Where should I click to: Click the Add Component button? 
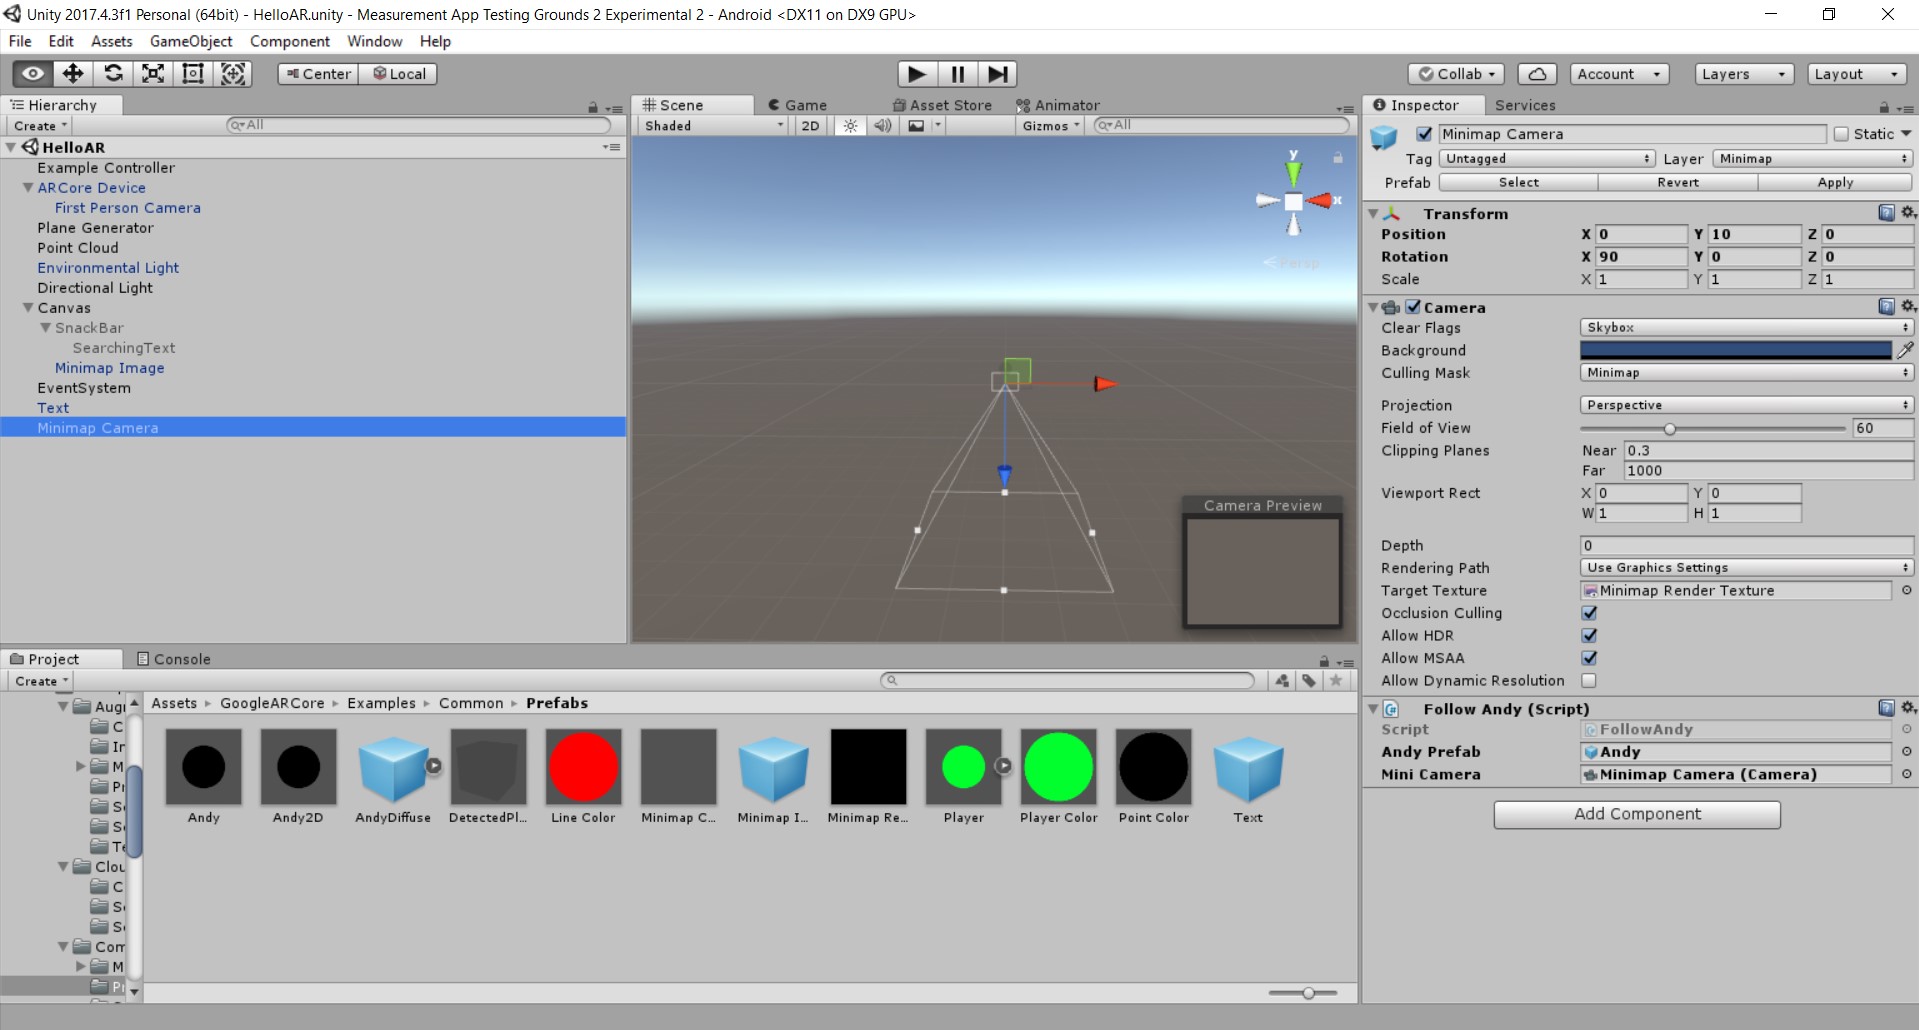[1637, 814]
